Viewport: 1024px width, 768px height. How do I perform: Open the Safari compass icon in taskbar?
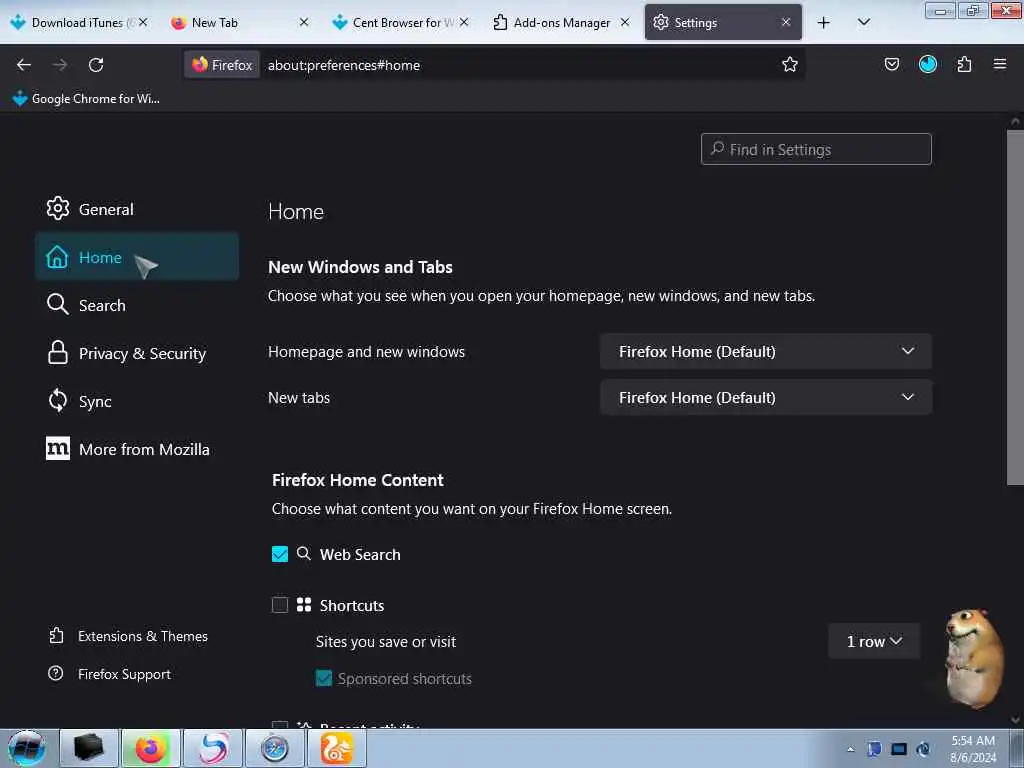tap(275, 748)
